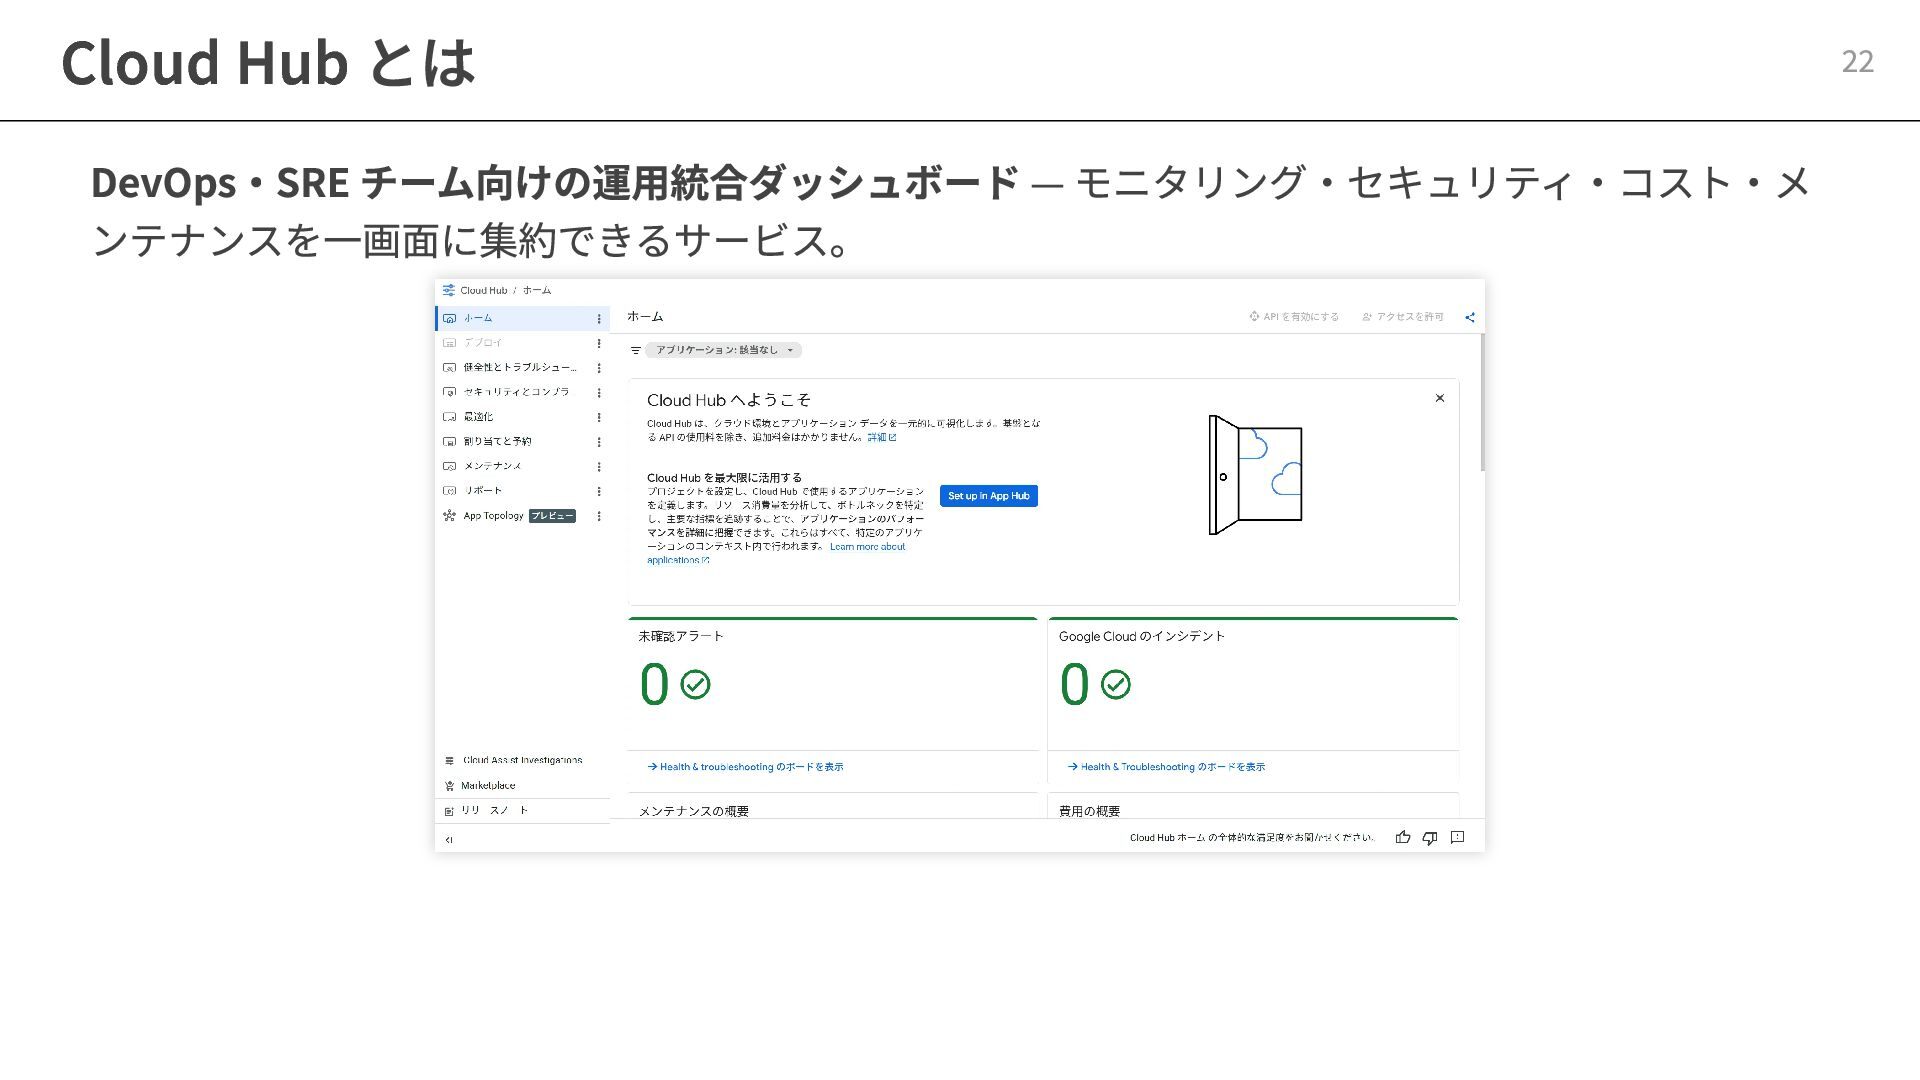Click the filter icon beside application chip
The height and width of the screenshot is (1080, 1920).
click(x=635, y=350)
